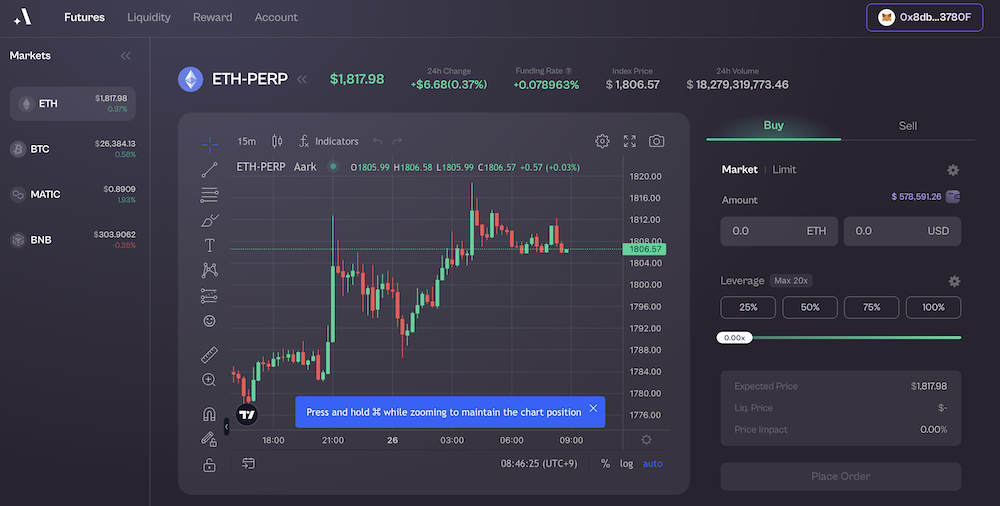
Task: Open the chart patterns tool
Action: point(209,271)
